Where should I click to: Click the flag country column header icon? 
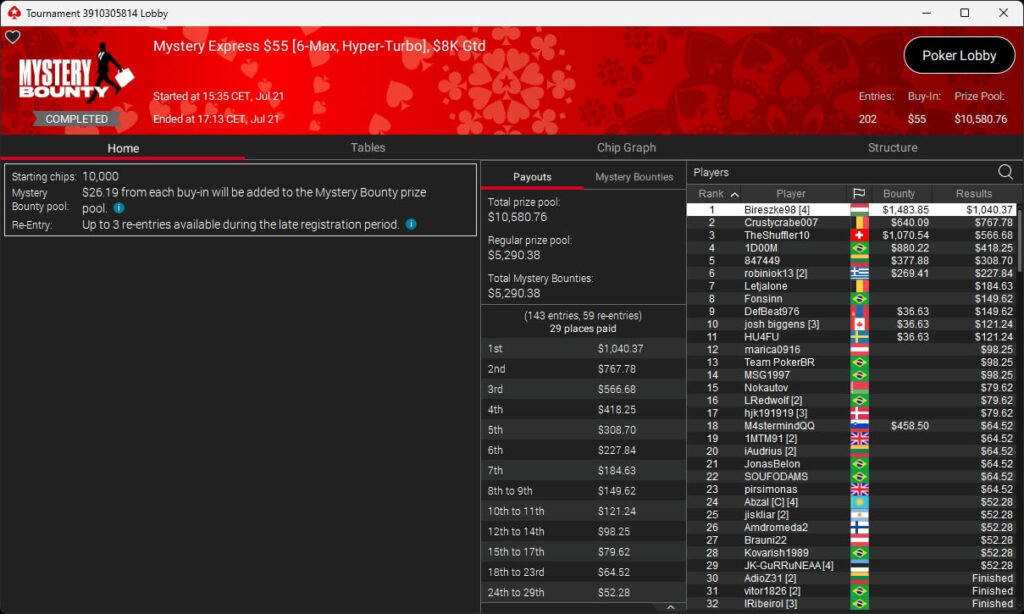[x=858, y=194]
